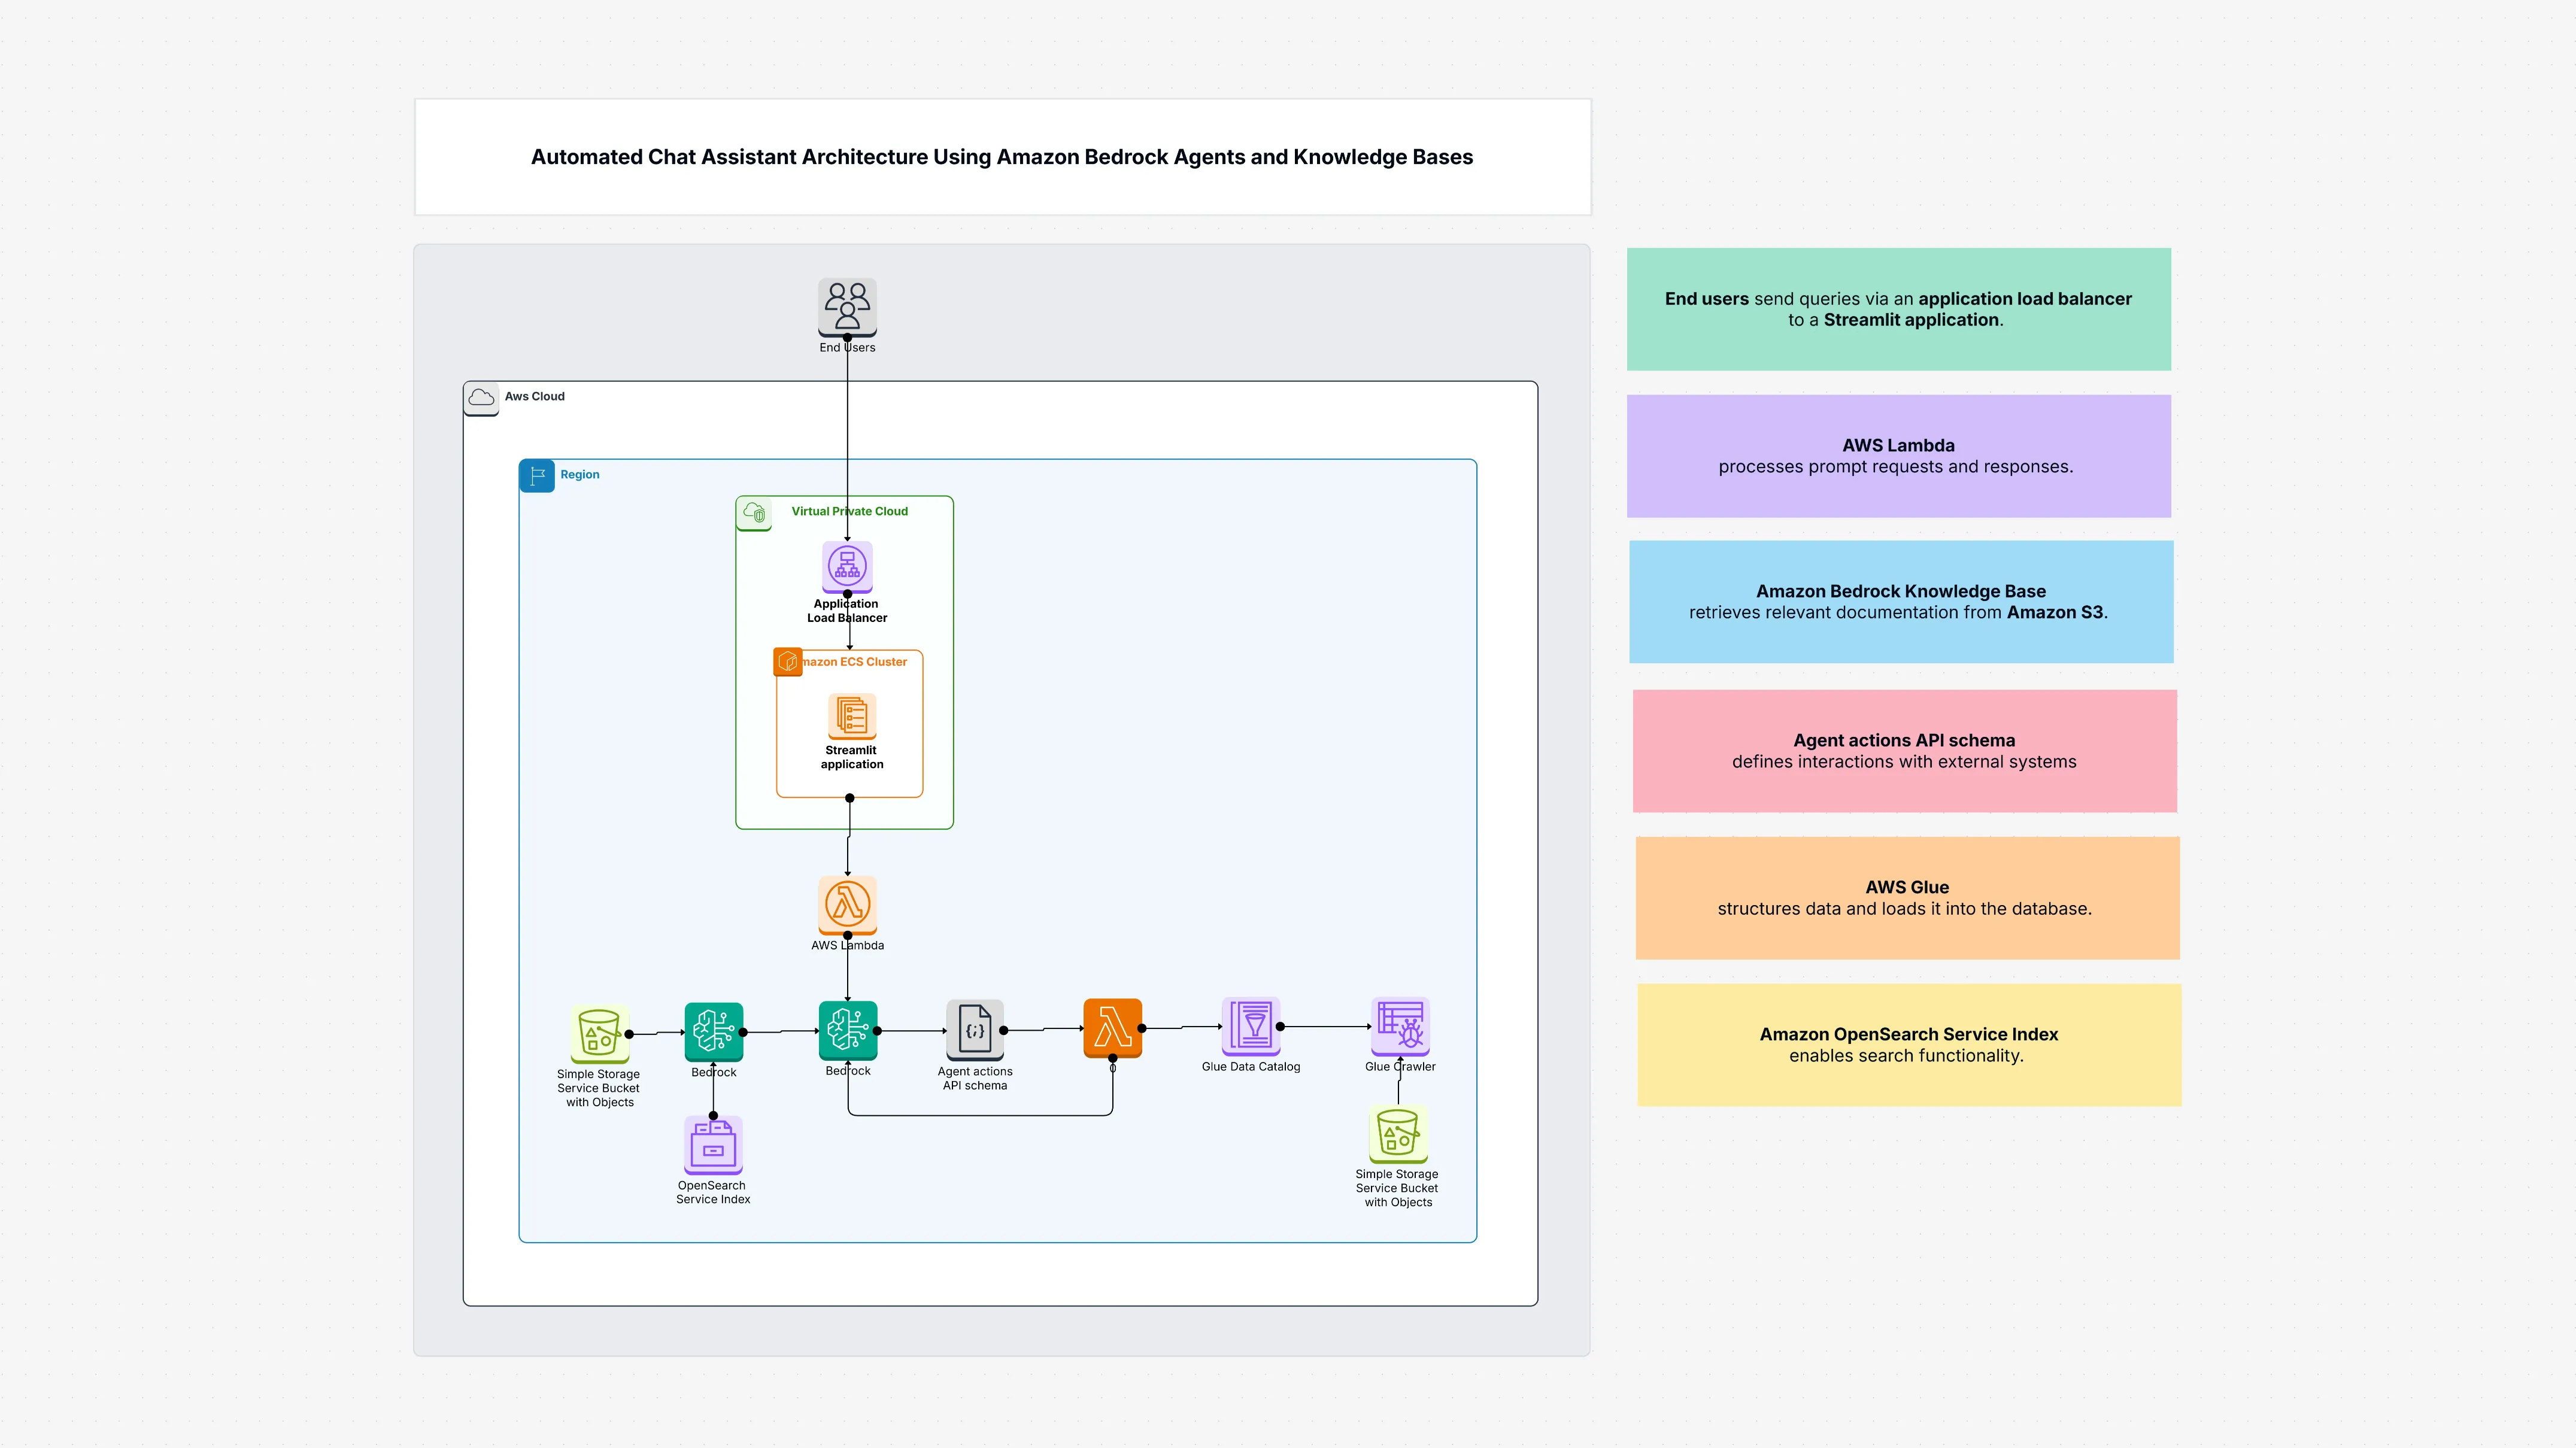Click the Streamlit application icon
This screenshot has height=1448, width=2576.
point(852,716)
